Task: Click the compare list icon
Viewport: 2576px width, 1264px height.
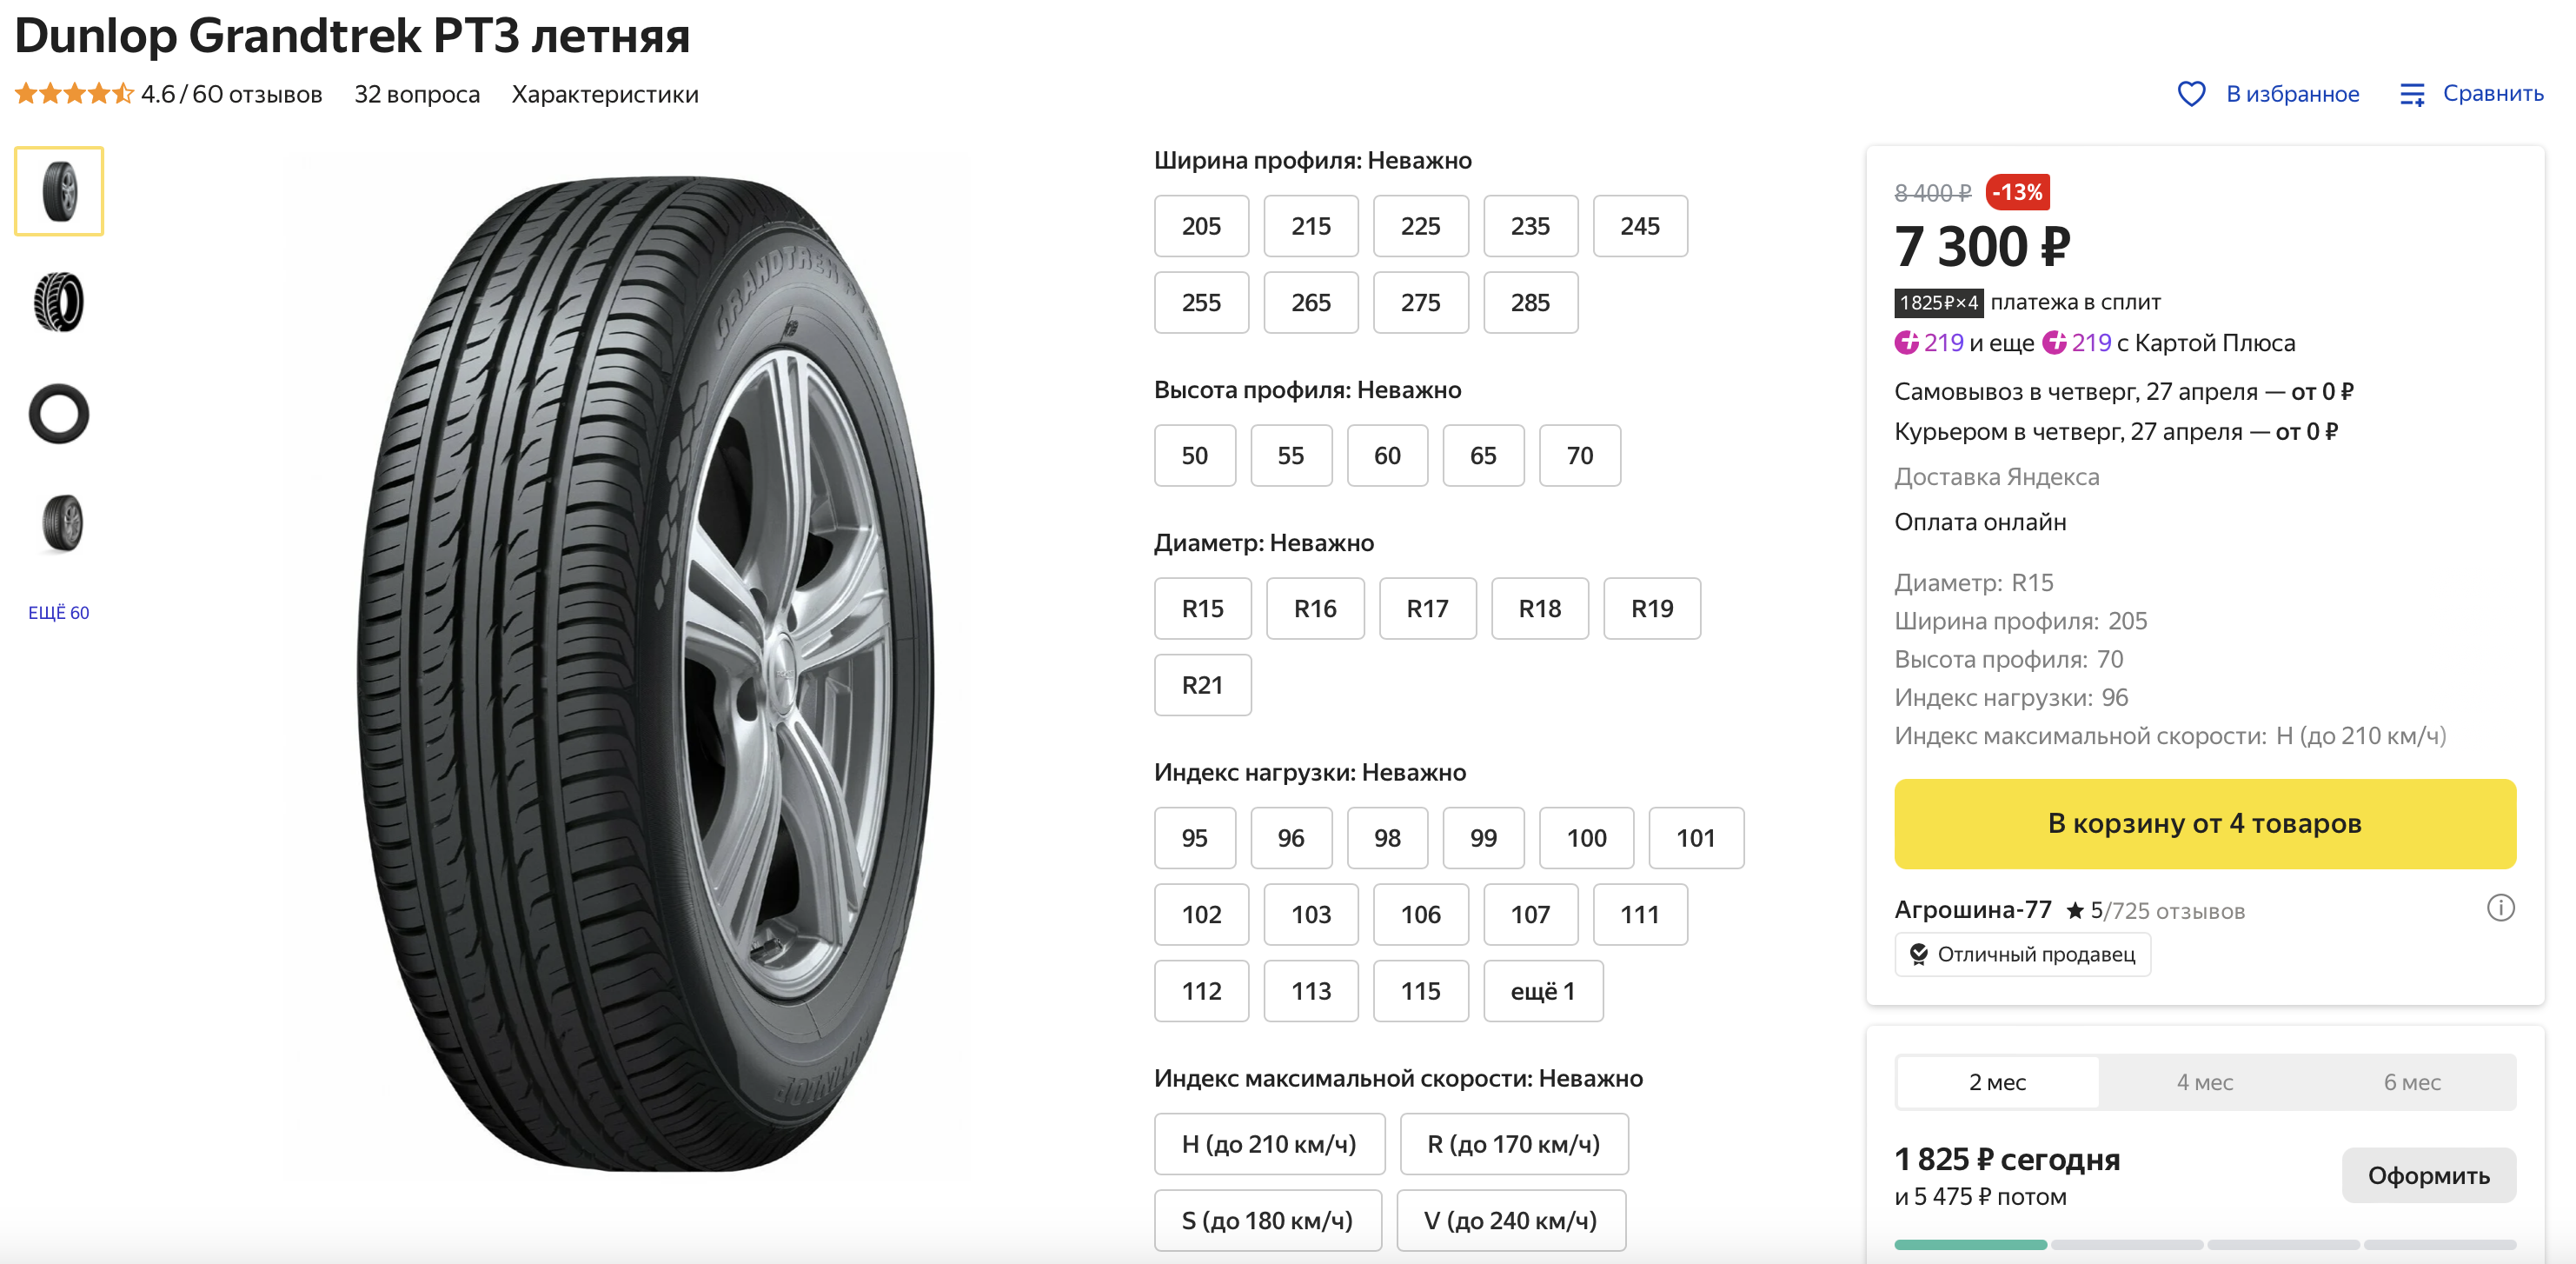Action: pyautogui.click(x=2412, y=94)
